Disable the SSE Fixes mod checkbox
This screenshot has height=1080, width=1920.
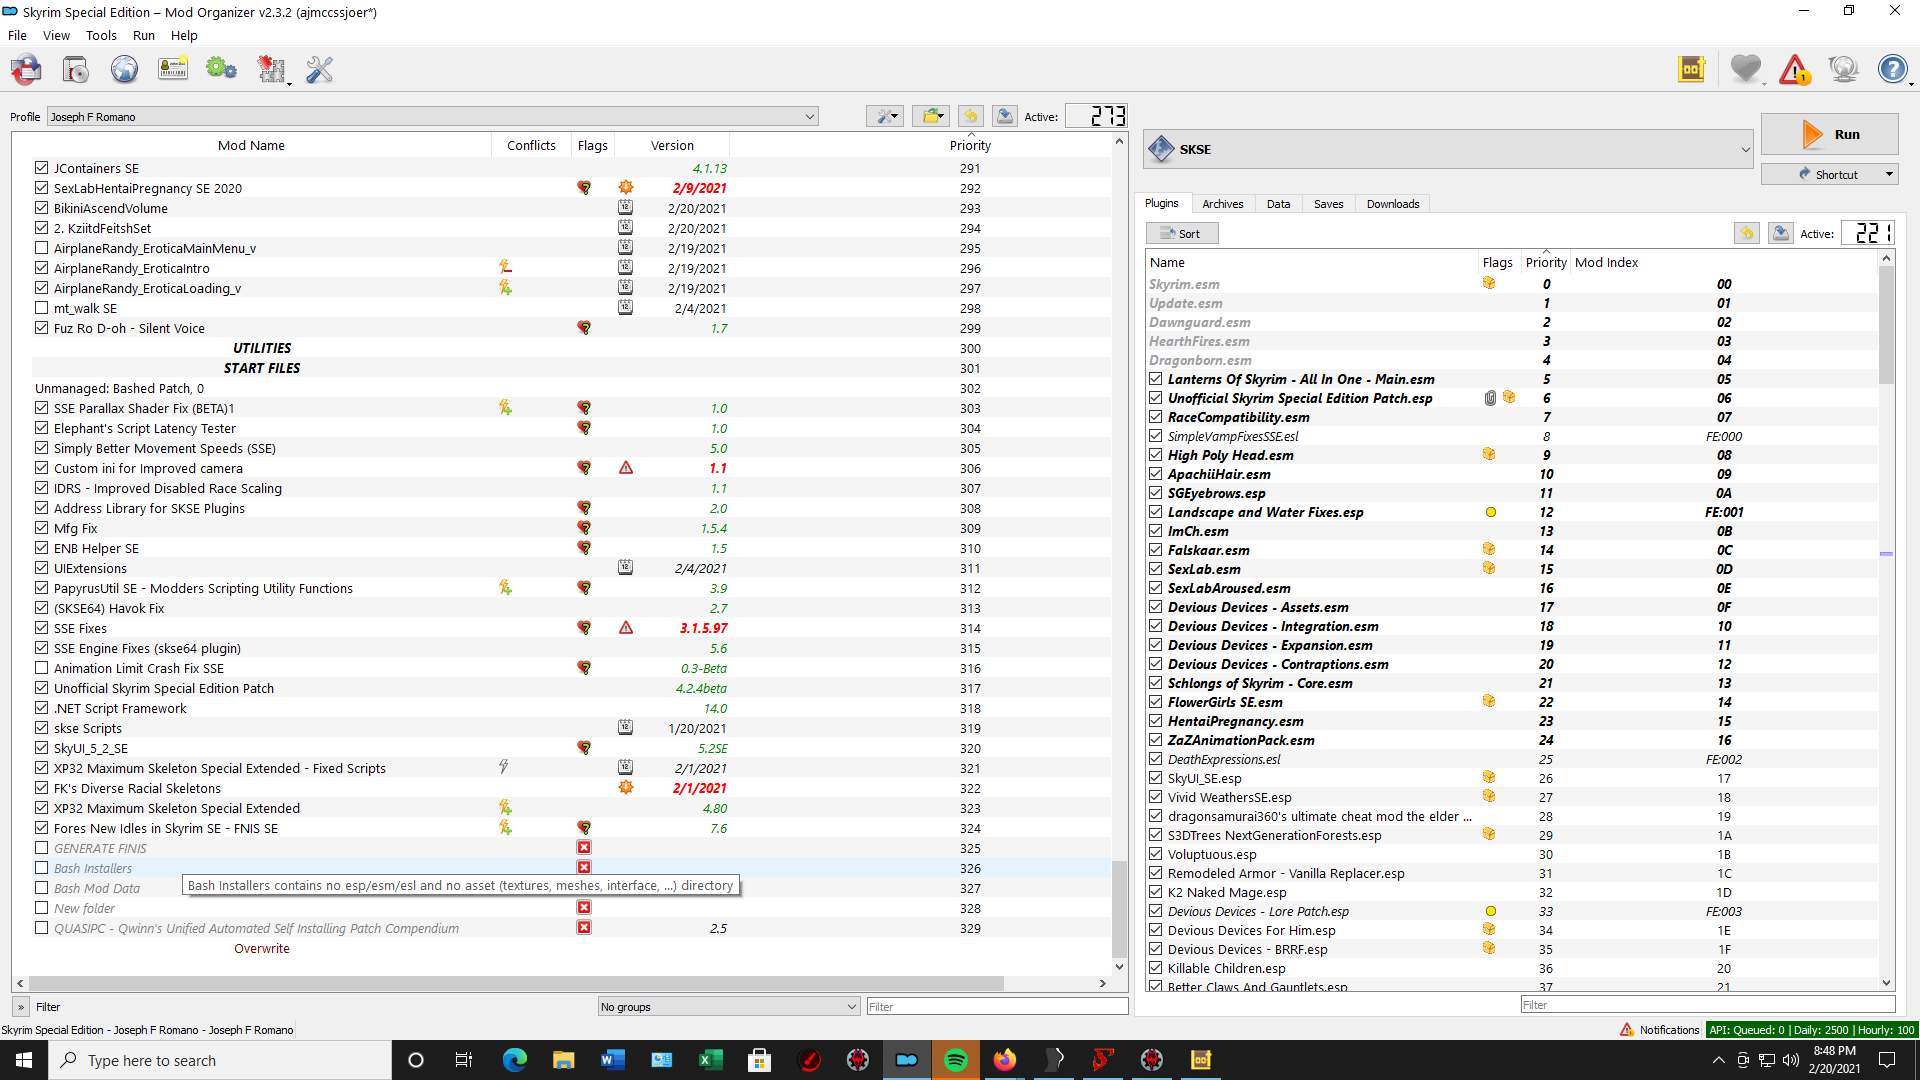(x=41, y=628)
